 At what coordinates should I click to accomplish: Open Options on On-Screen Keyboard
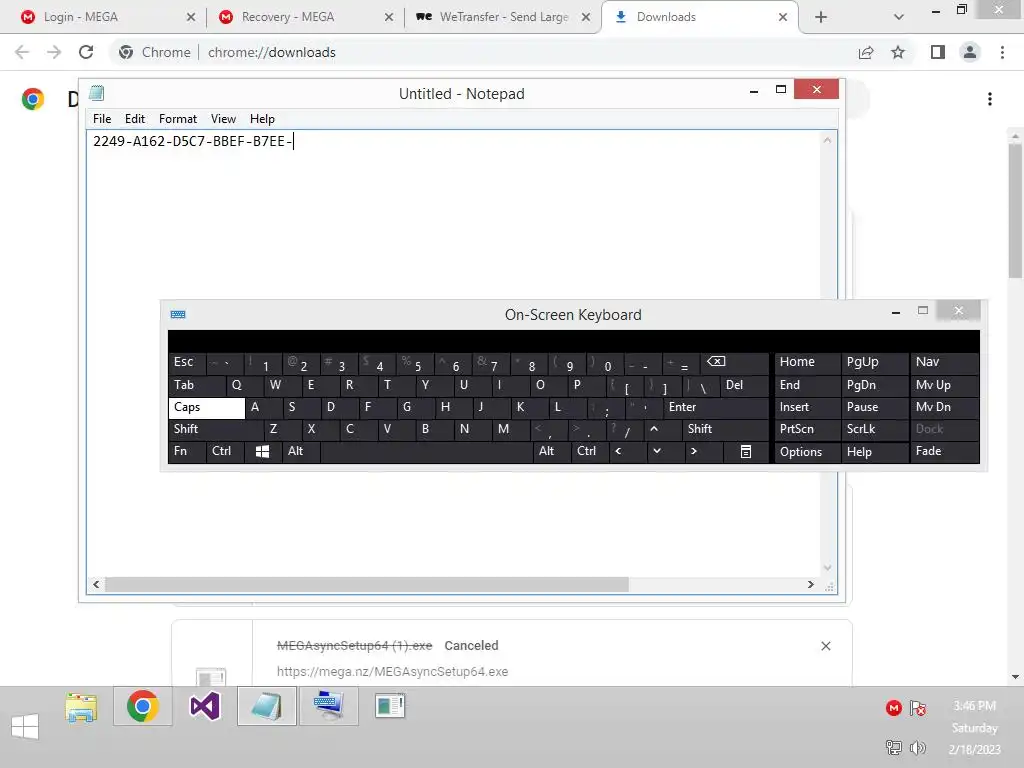807,451
